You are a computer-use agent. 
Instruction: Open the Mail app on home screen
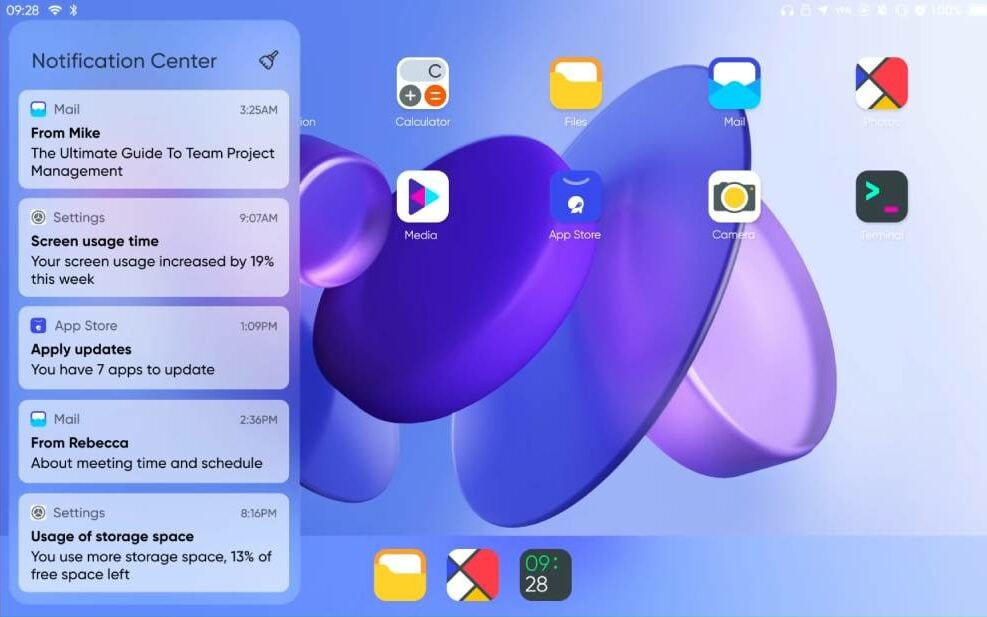pos(734,84)
